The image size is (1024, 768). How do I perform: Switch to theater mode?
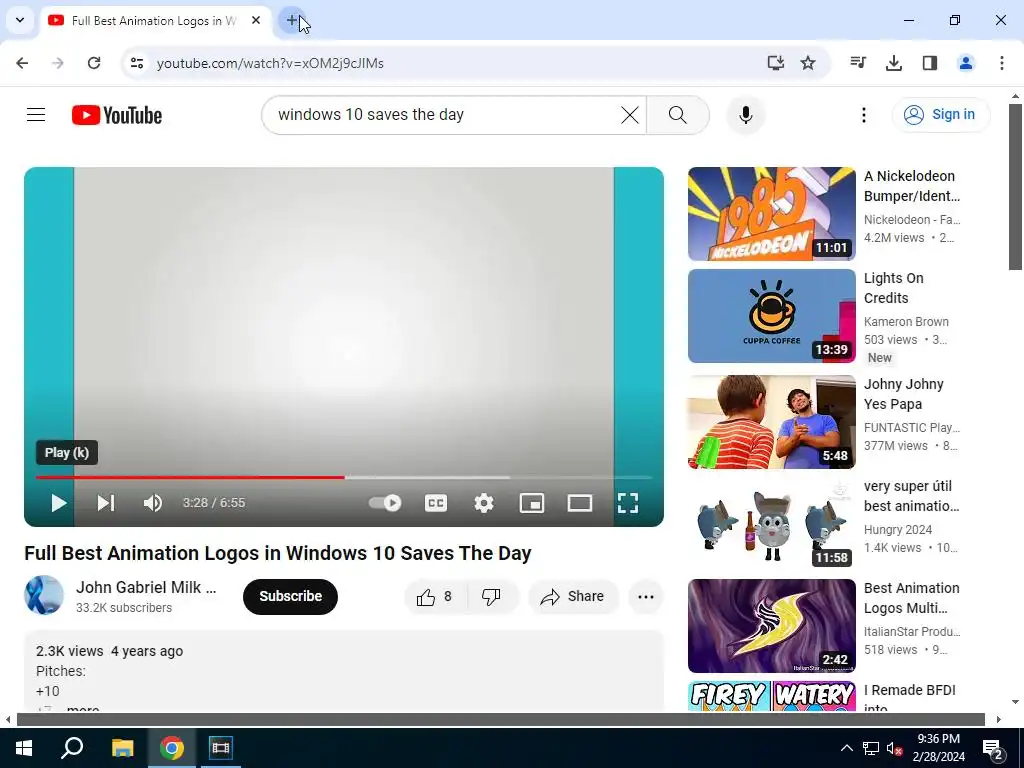(x=580, y=503)
